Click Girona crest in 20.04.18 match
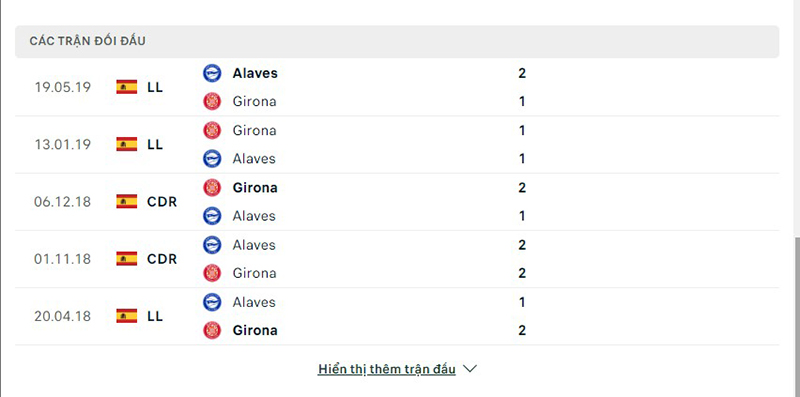 (212, 330)
